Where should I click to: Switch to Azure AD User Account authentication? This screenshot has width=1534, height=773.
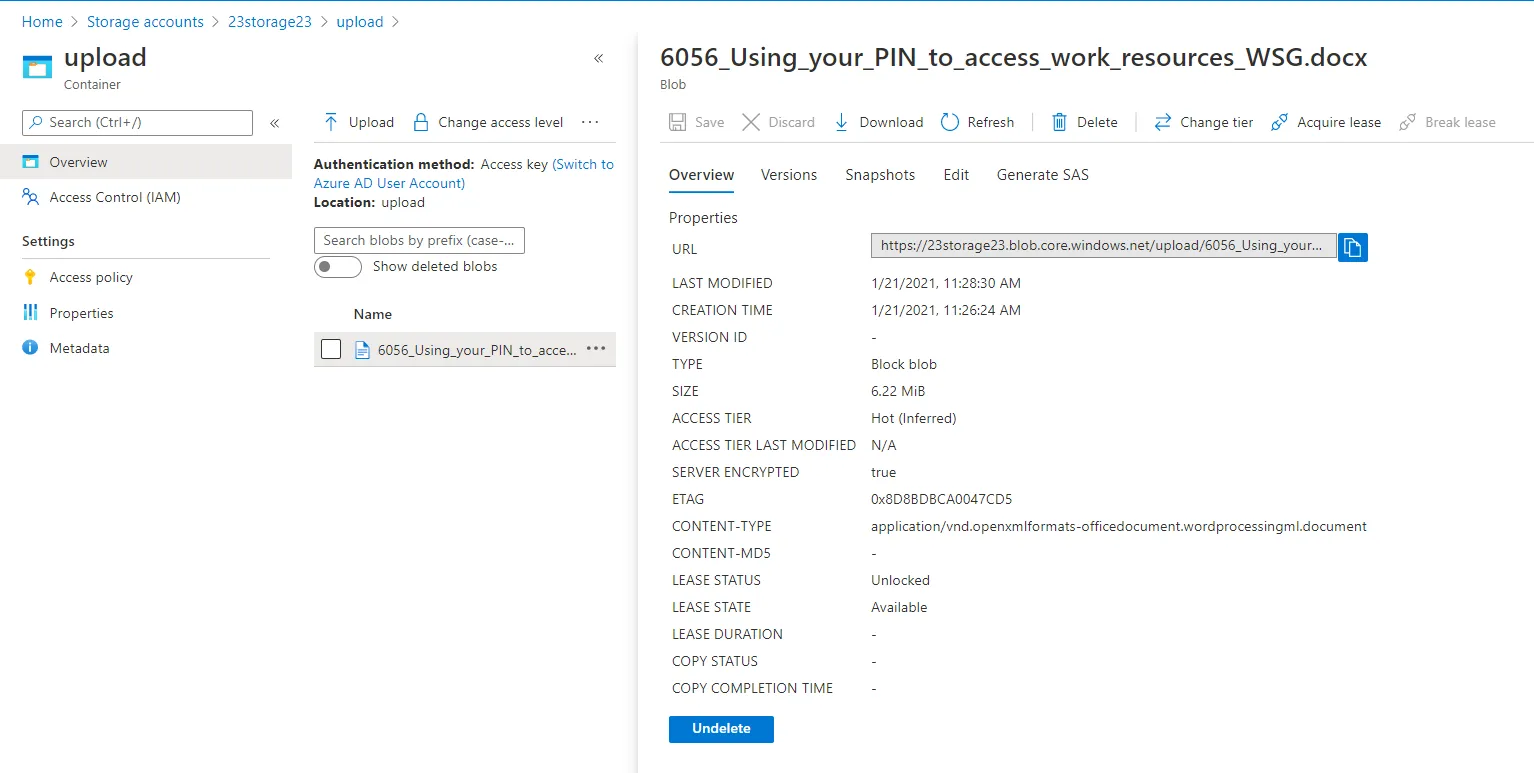pos(464,174)
